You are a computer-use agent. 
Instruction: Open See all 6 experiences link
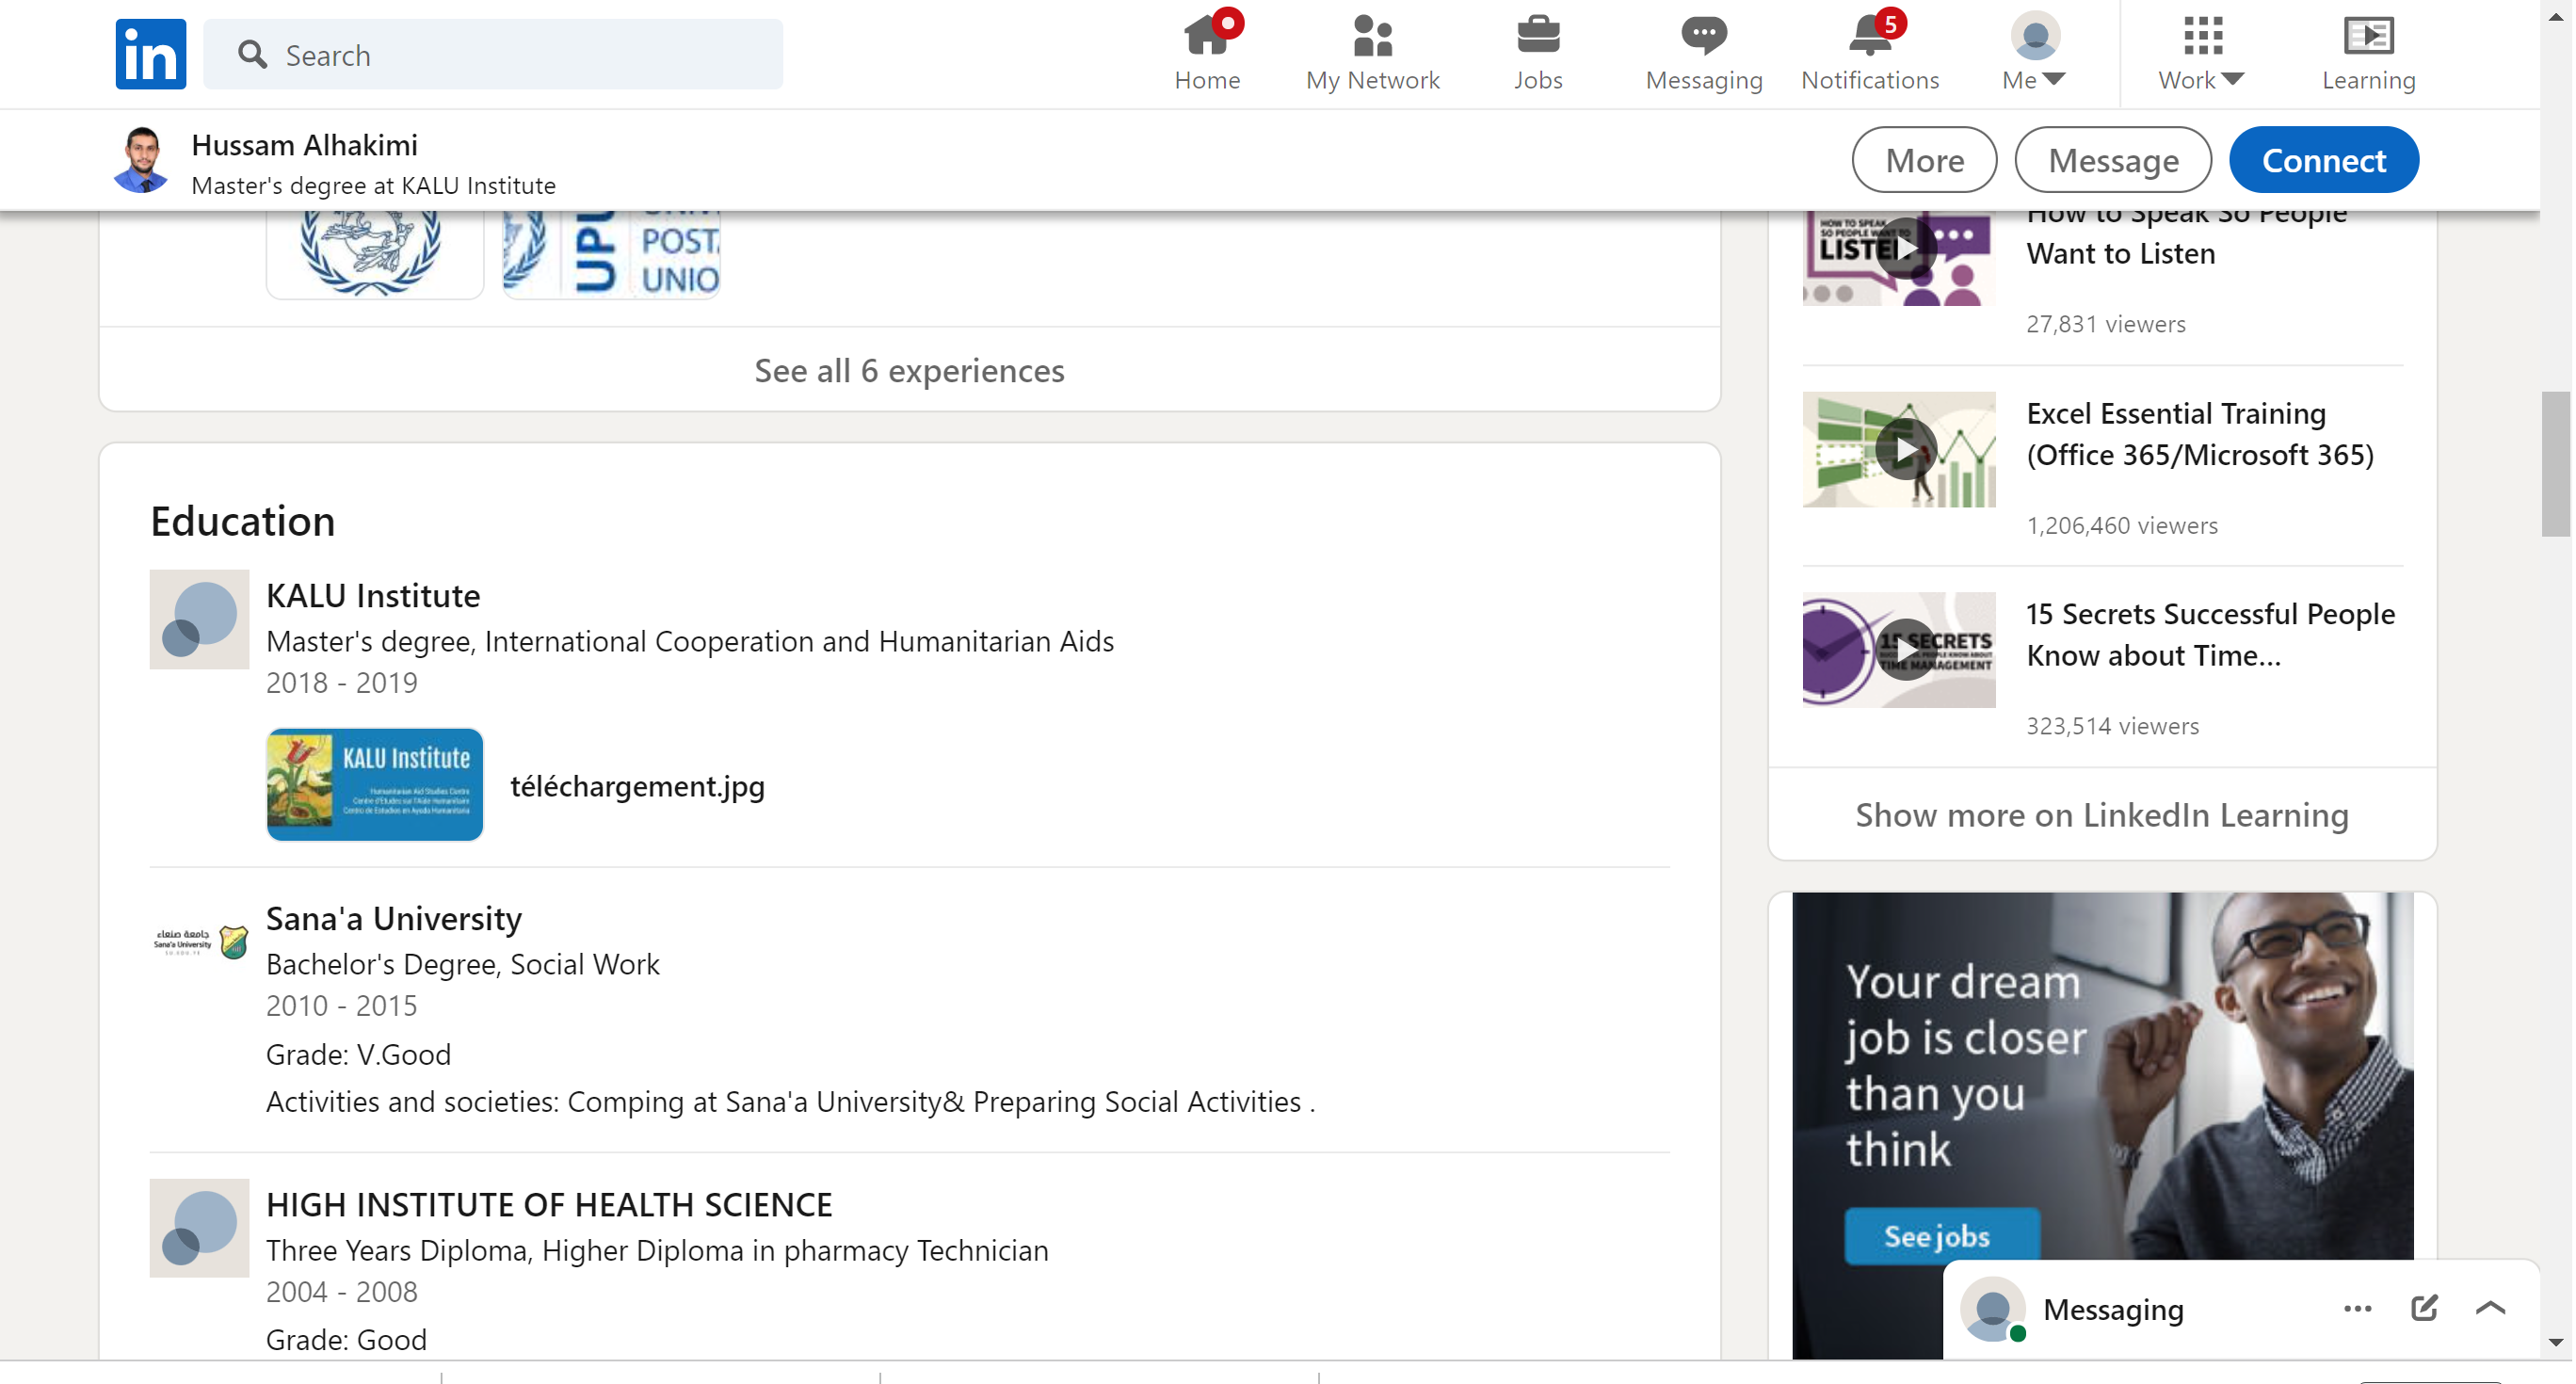click(x=909, y=370)
